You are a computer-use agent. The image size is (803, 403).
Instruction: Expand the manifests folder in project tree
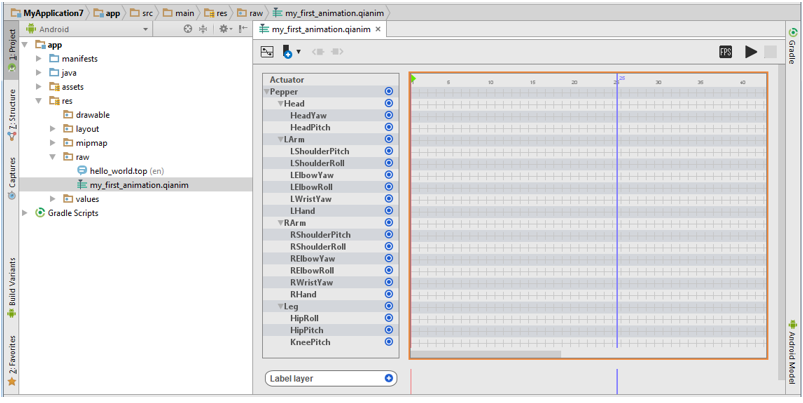coord(39,59)
